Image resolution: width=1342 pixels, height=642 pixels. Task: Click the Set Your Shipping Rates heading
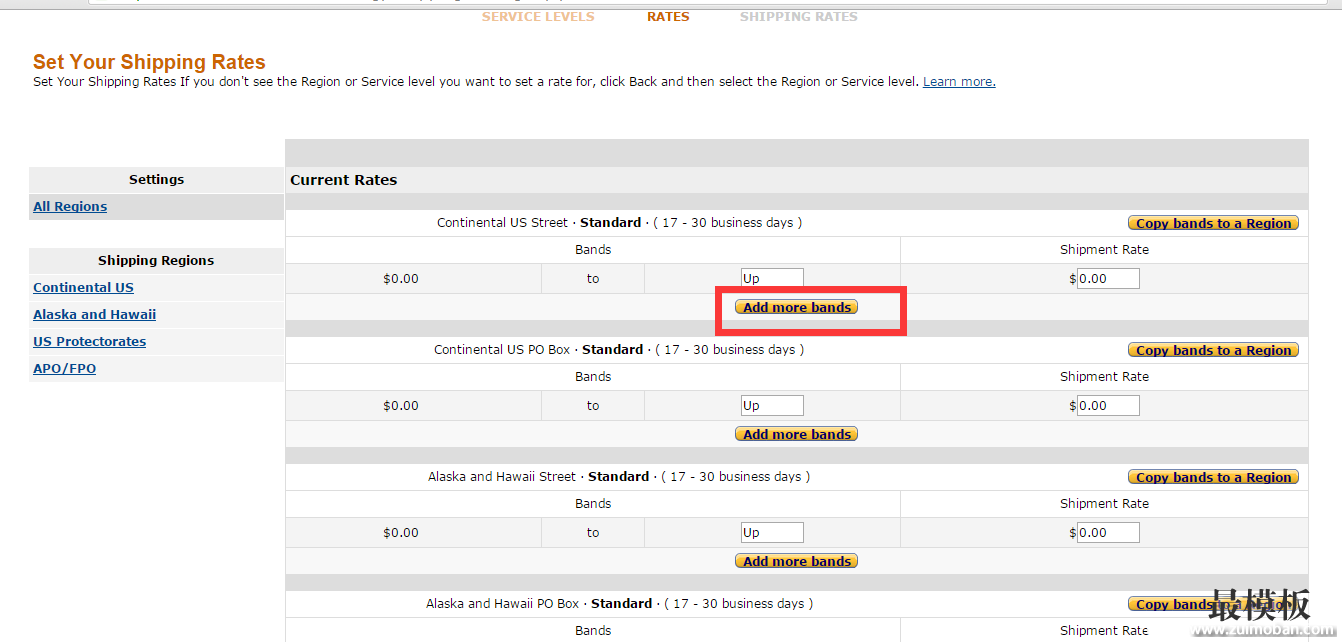149,62
